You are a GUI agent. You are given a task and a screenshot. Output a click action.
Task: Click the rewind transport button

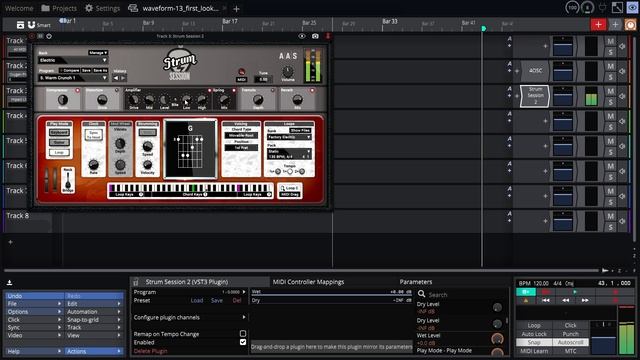[x=565, y=300]
